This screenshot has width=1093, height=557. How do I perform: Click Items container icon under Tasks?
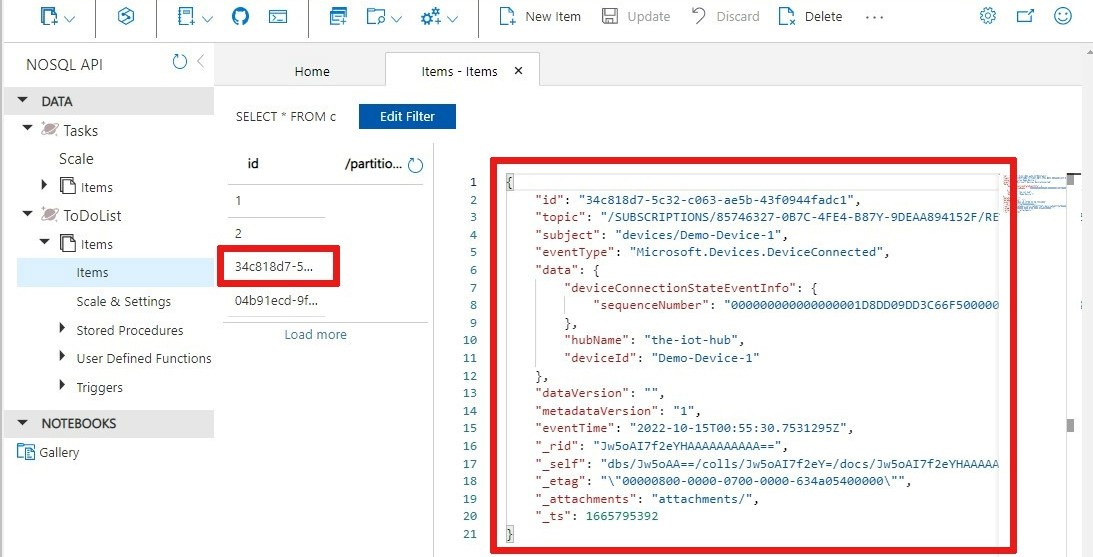tap(67, 185)
